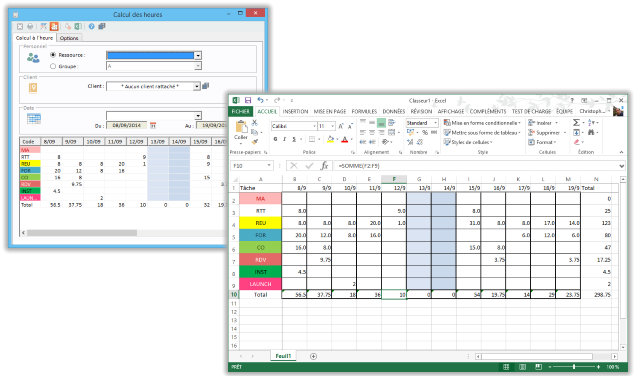640x376 pixels.
Task: Click the horizontal scrollbar in Calcul des heures grid
Action: coord(82,233)
